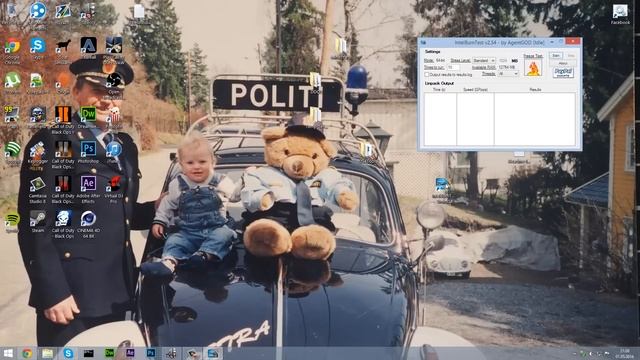Open Skype from the taskbar

click(x=68, y=353)
